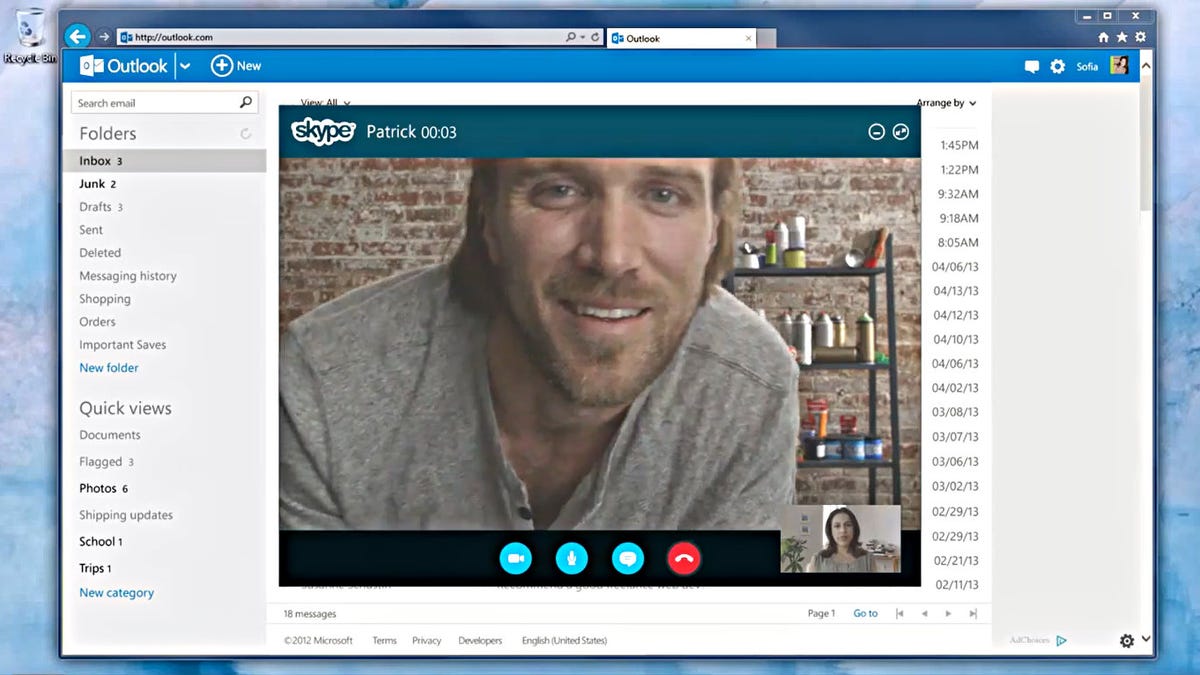Mute the microphone during the call

(571, 558)
